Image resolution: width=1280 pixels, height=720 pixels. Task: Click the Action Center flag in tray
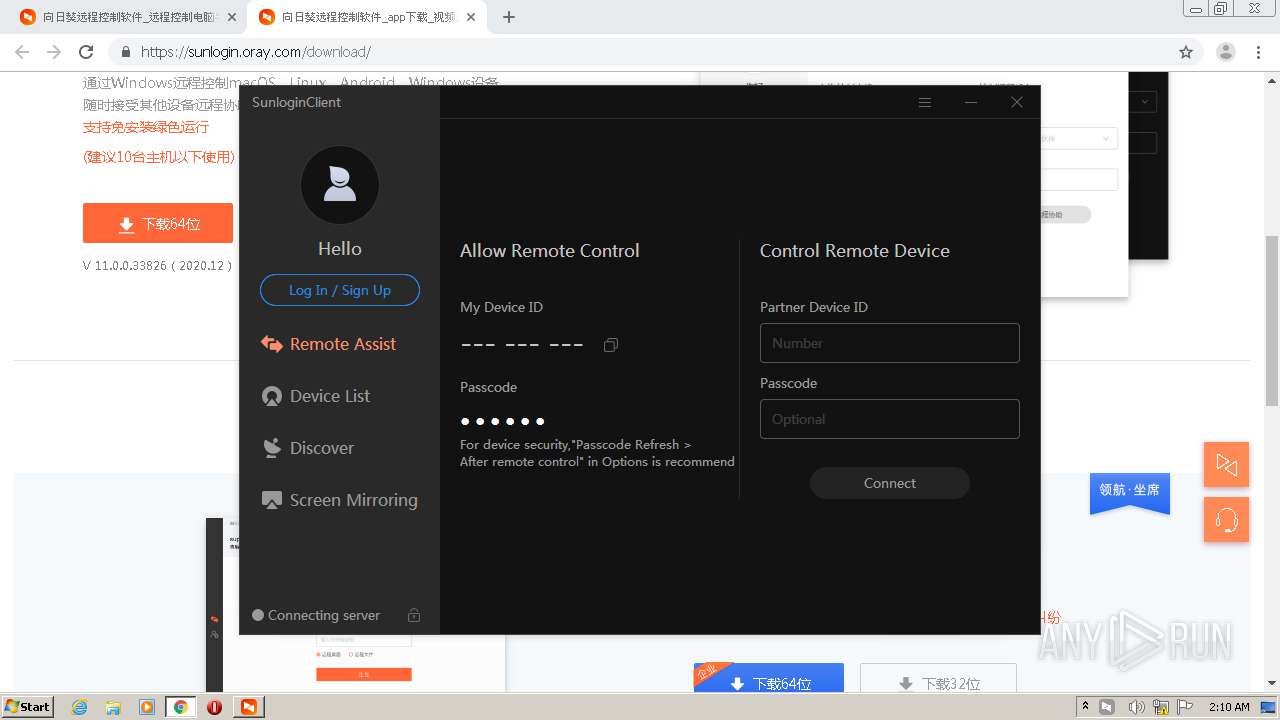click(x=1184, y=707)
